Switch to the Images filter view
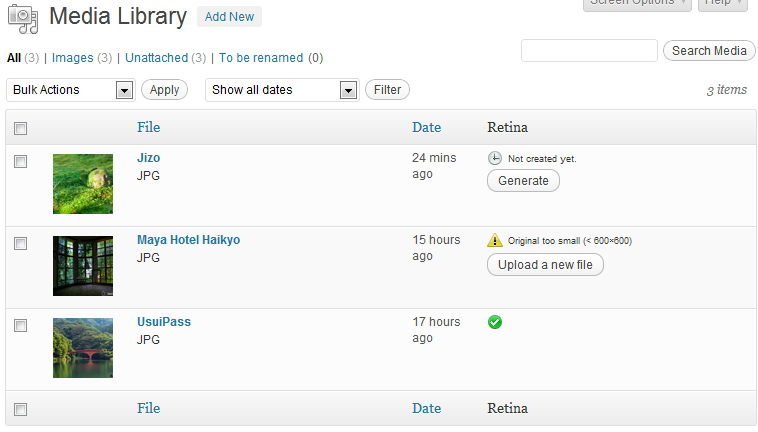Viewport: 758px width, 432px height. point(73,58)
